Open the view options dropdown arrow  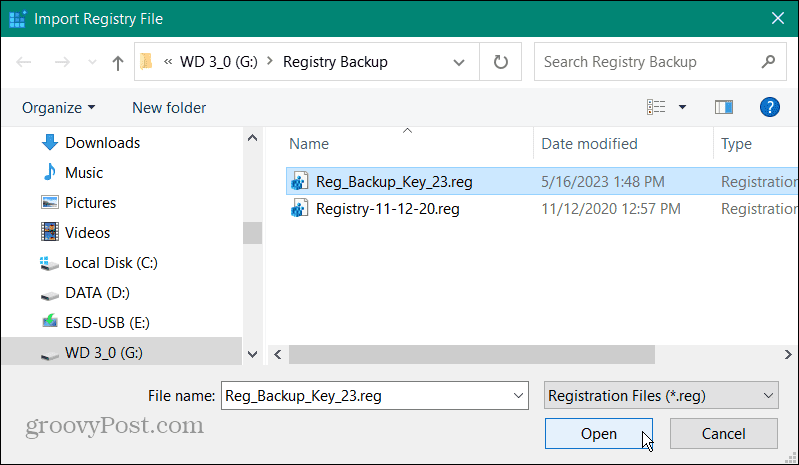pos(682,107)
